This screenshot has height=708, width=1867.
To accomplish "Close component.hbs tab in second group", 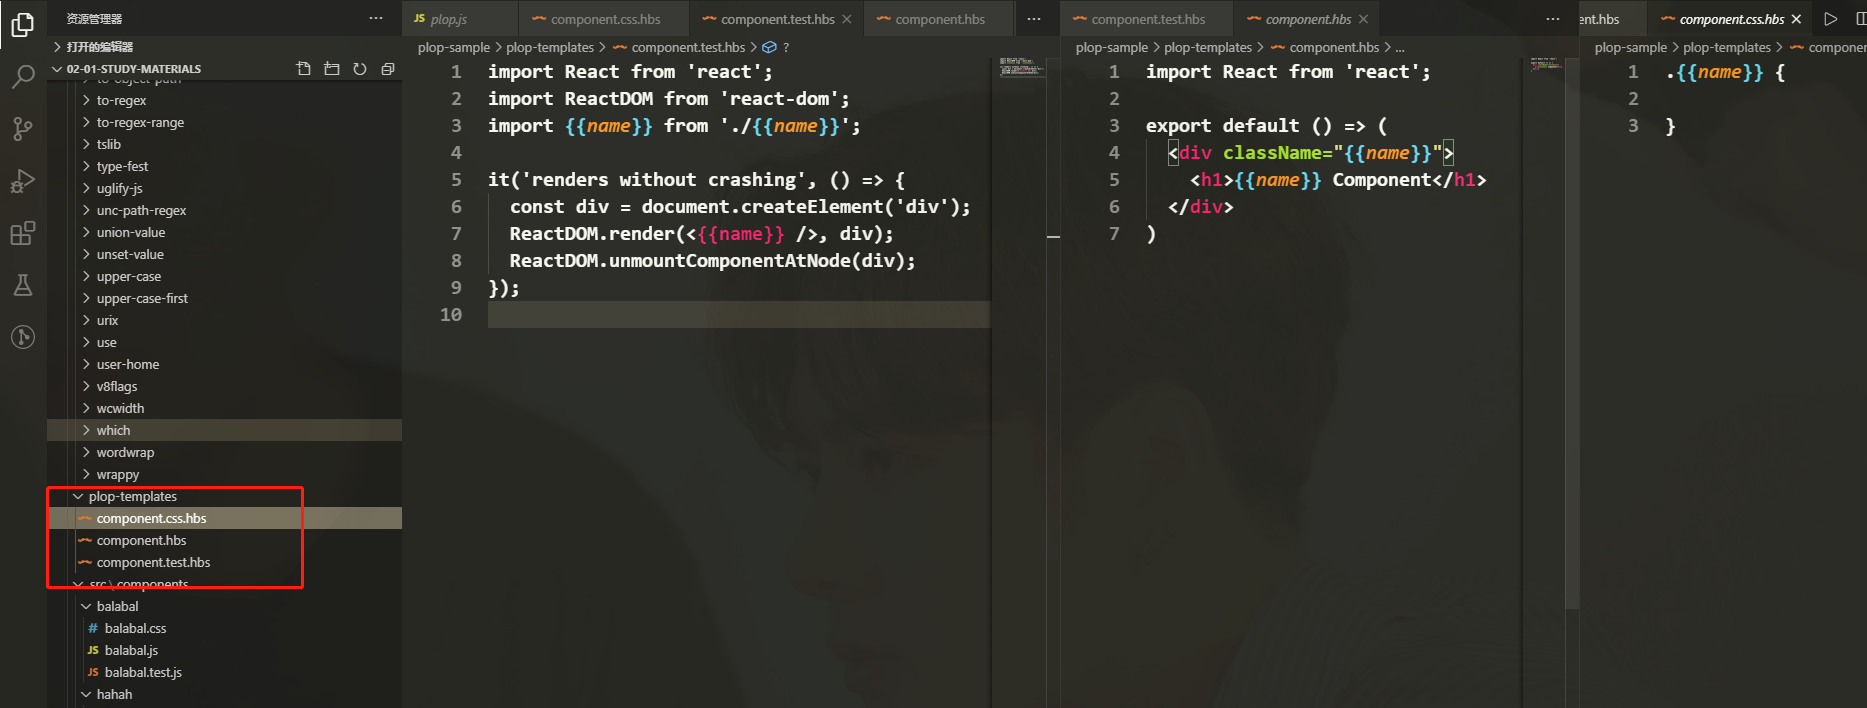I will (x=1363, y=19).
